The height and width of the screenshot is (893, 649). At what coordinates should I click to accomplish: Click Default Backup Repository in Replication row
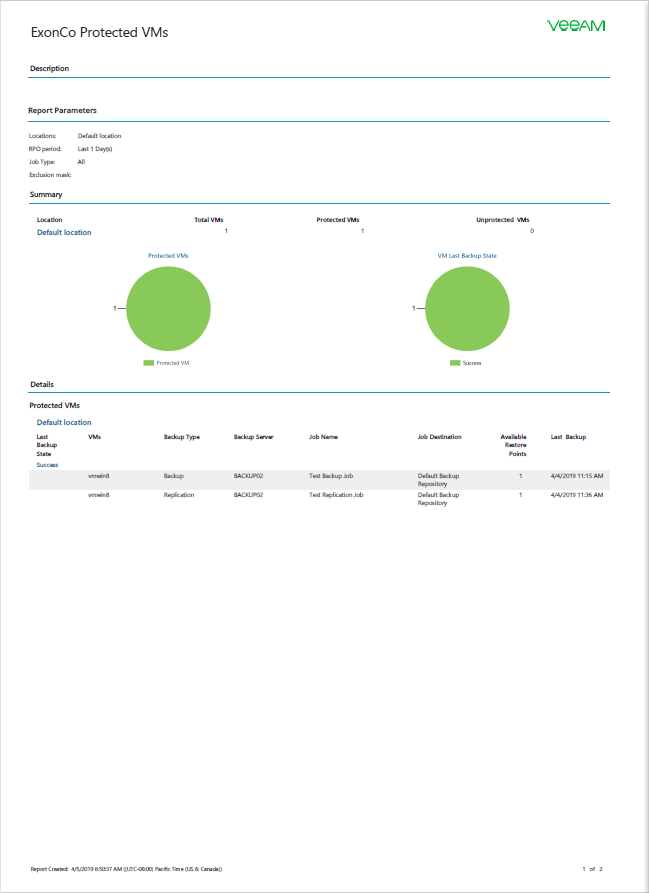[x=438, y=499]
